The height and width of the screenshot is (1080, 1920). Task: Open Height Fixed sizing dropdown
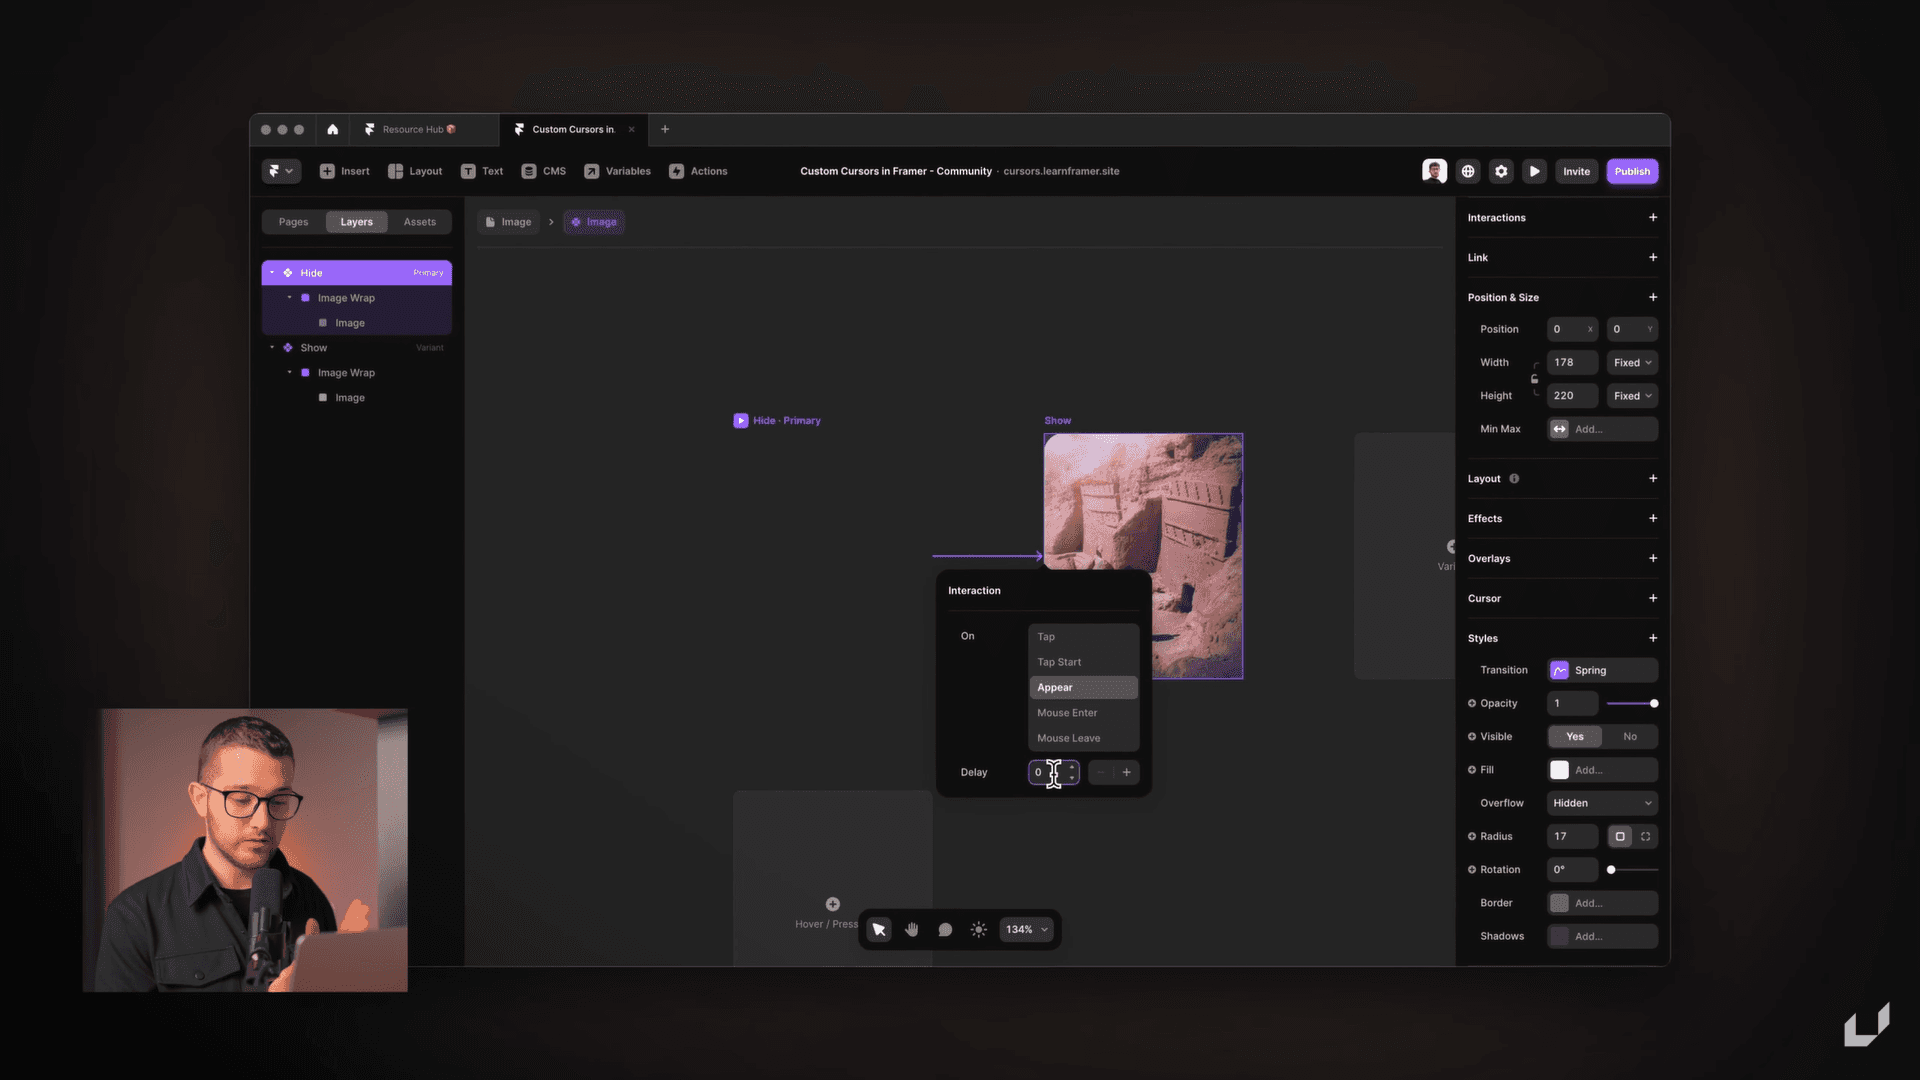click(1632, 396)
